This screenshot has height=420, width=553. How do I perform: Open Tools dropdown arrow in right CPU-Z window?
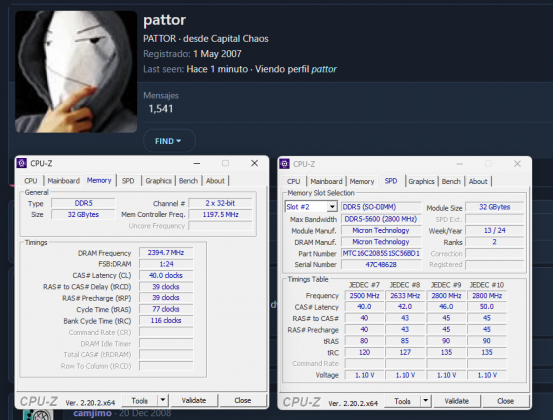tap(425, 401)
